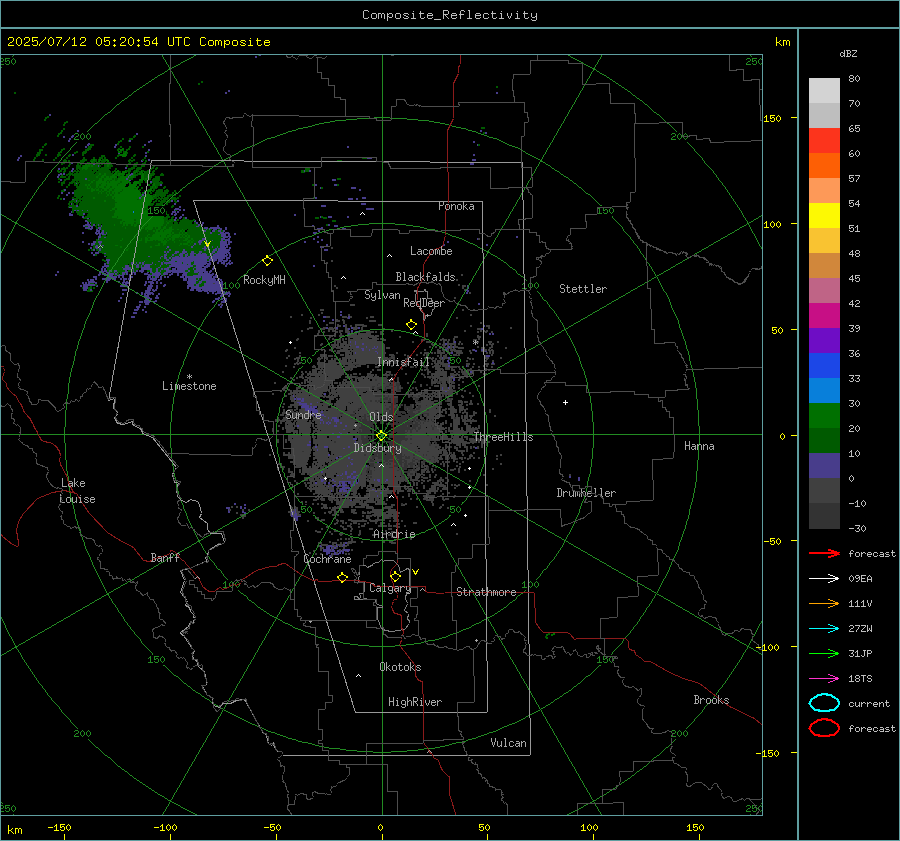This screenshot has width=900, height=841.
Task: Select the RedDeer label on the map
Action: 424,303
